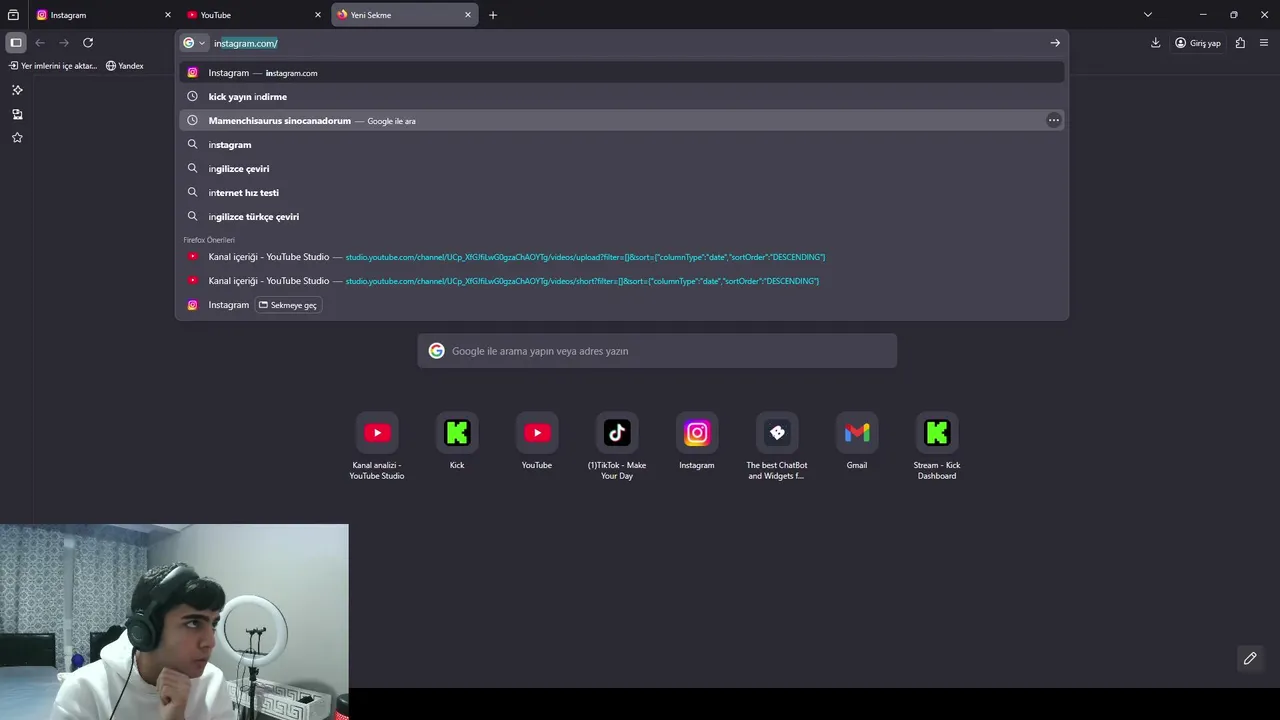Open the AI chatbot sparkle sidebar icon
This screenshot has height=720, width=1280.
[17, 90]
